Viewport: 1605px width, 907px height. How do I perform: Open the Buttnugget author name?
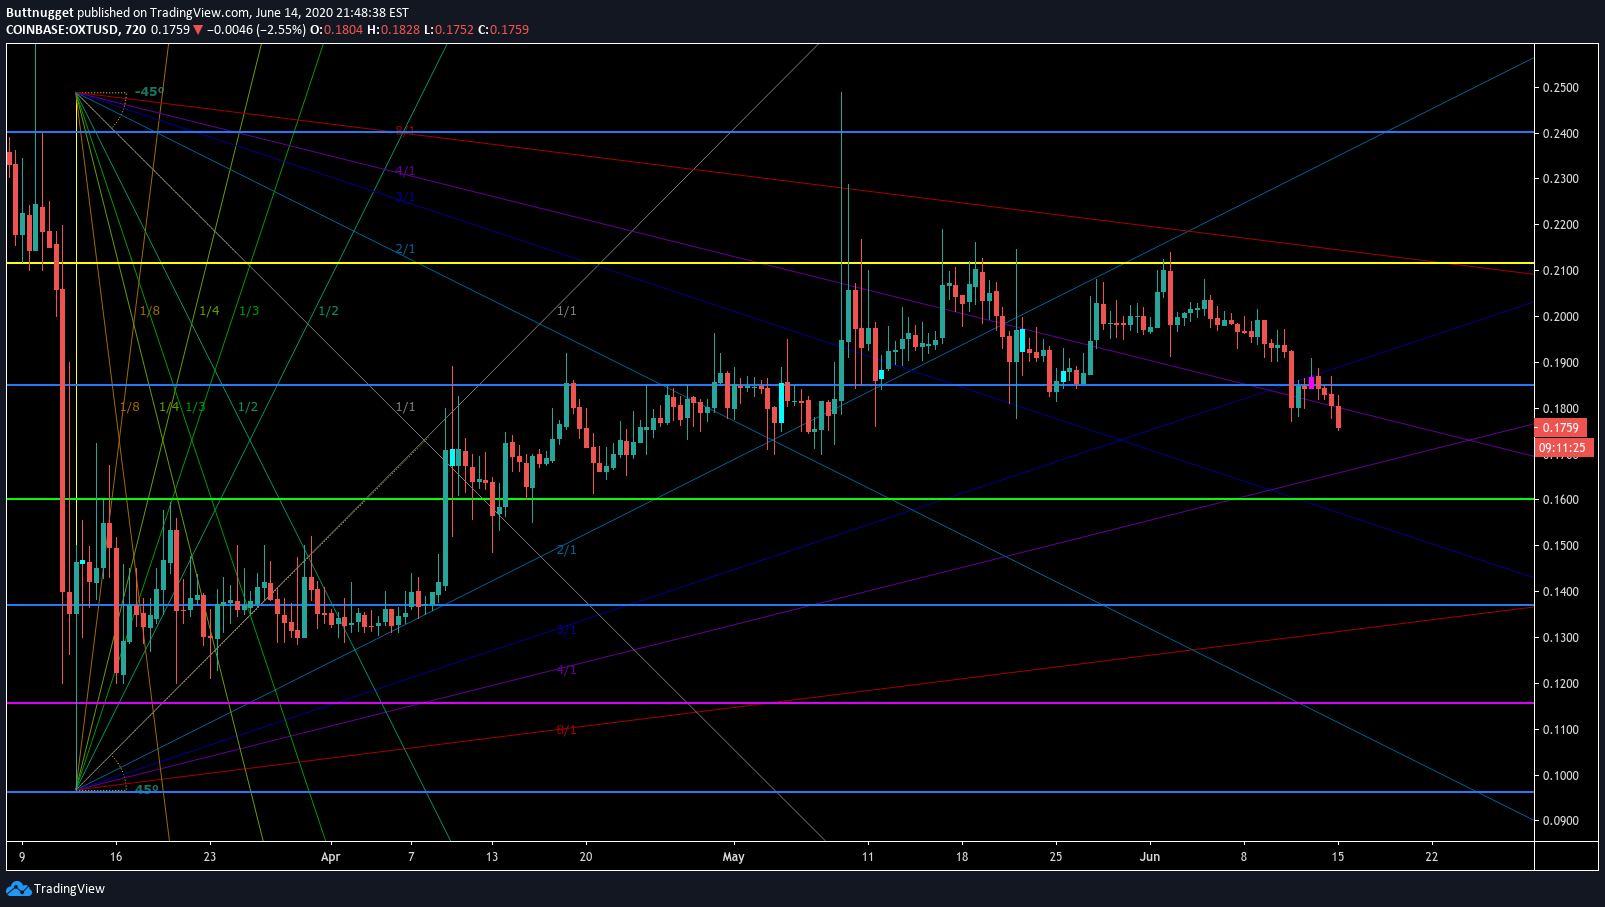(x=39, y=13)
